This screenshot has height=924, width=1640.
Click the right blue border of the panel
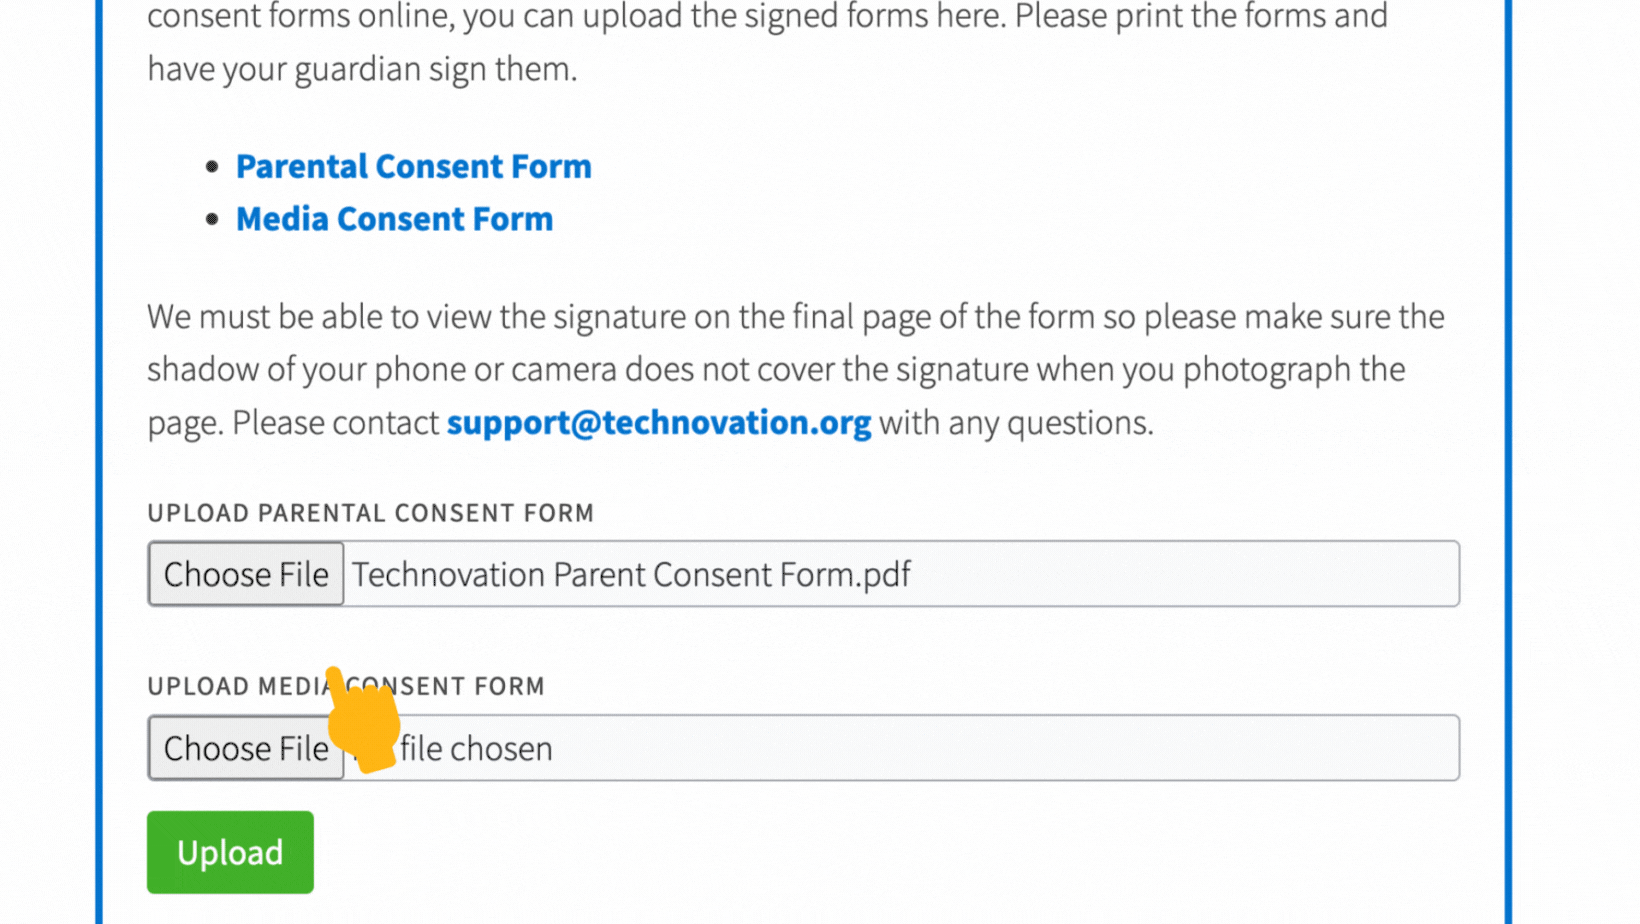pos(1508,460)
